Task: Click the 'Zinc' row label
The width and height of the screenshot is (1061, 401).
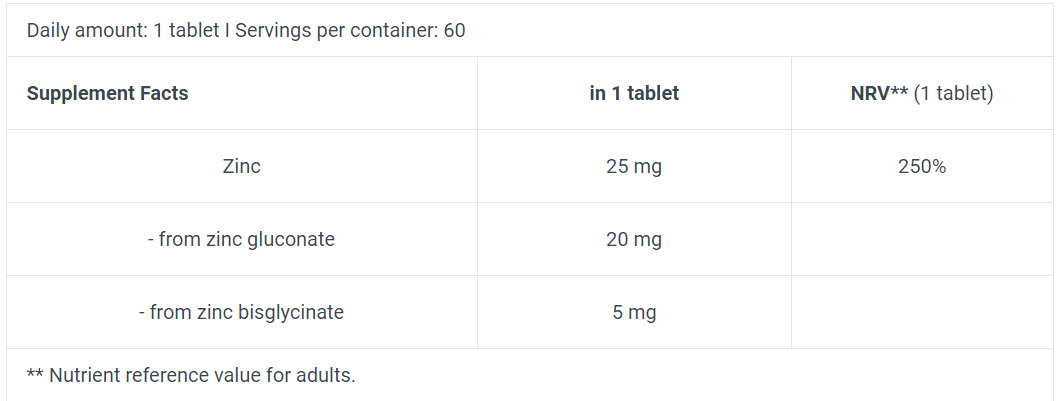Action: (x=242, y=166)
